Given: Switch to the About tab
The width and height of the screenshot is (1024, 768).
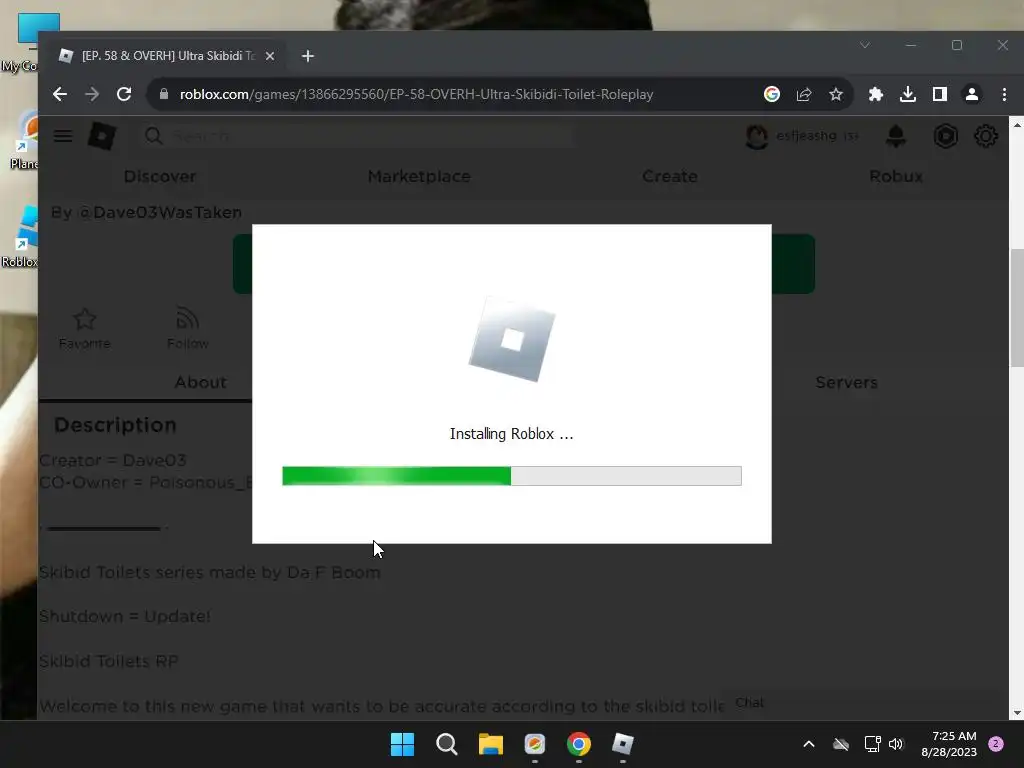Looking at the screenshot, I should coord(200,382).
